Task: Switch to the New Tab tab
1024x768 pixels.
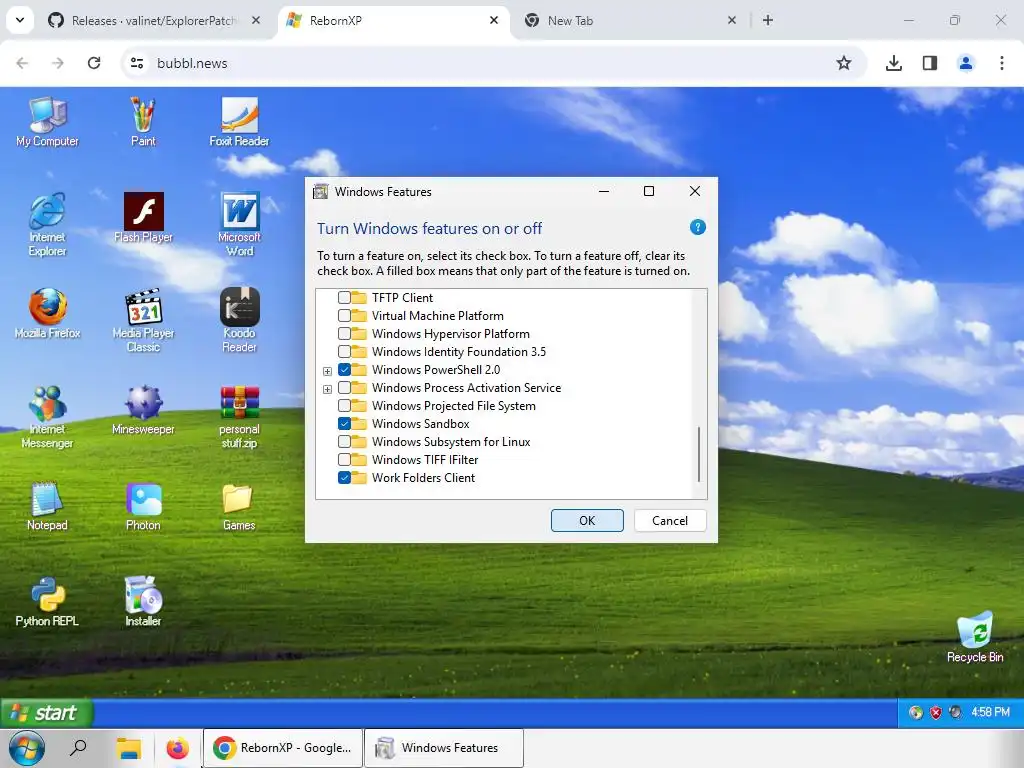Action: pos(631,20)
